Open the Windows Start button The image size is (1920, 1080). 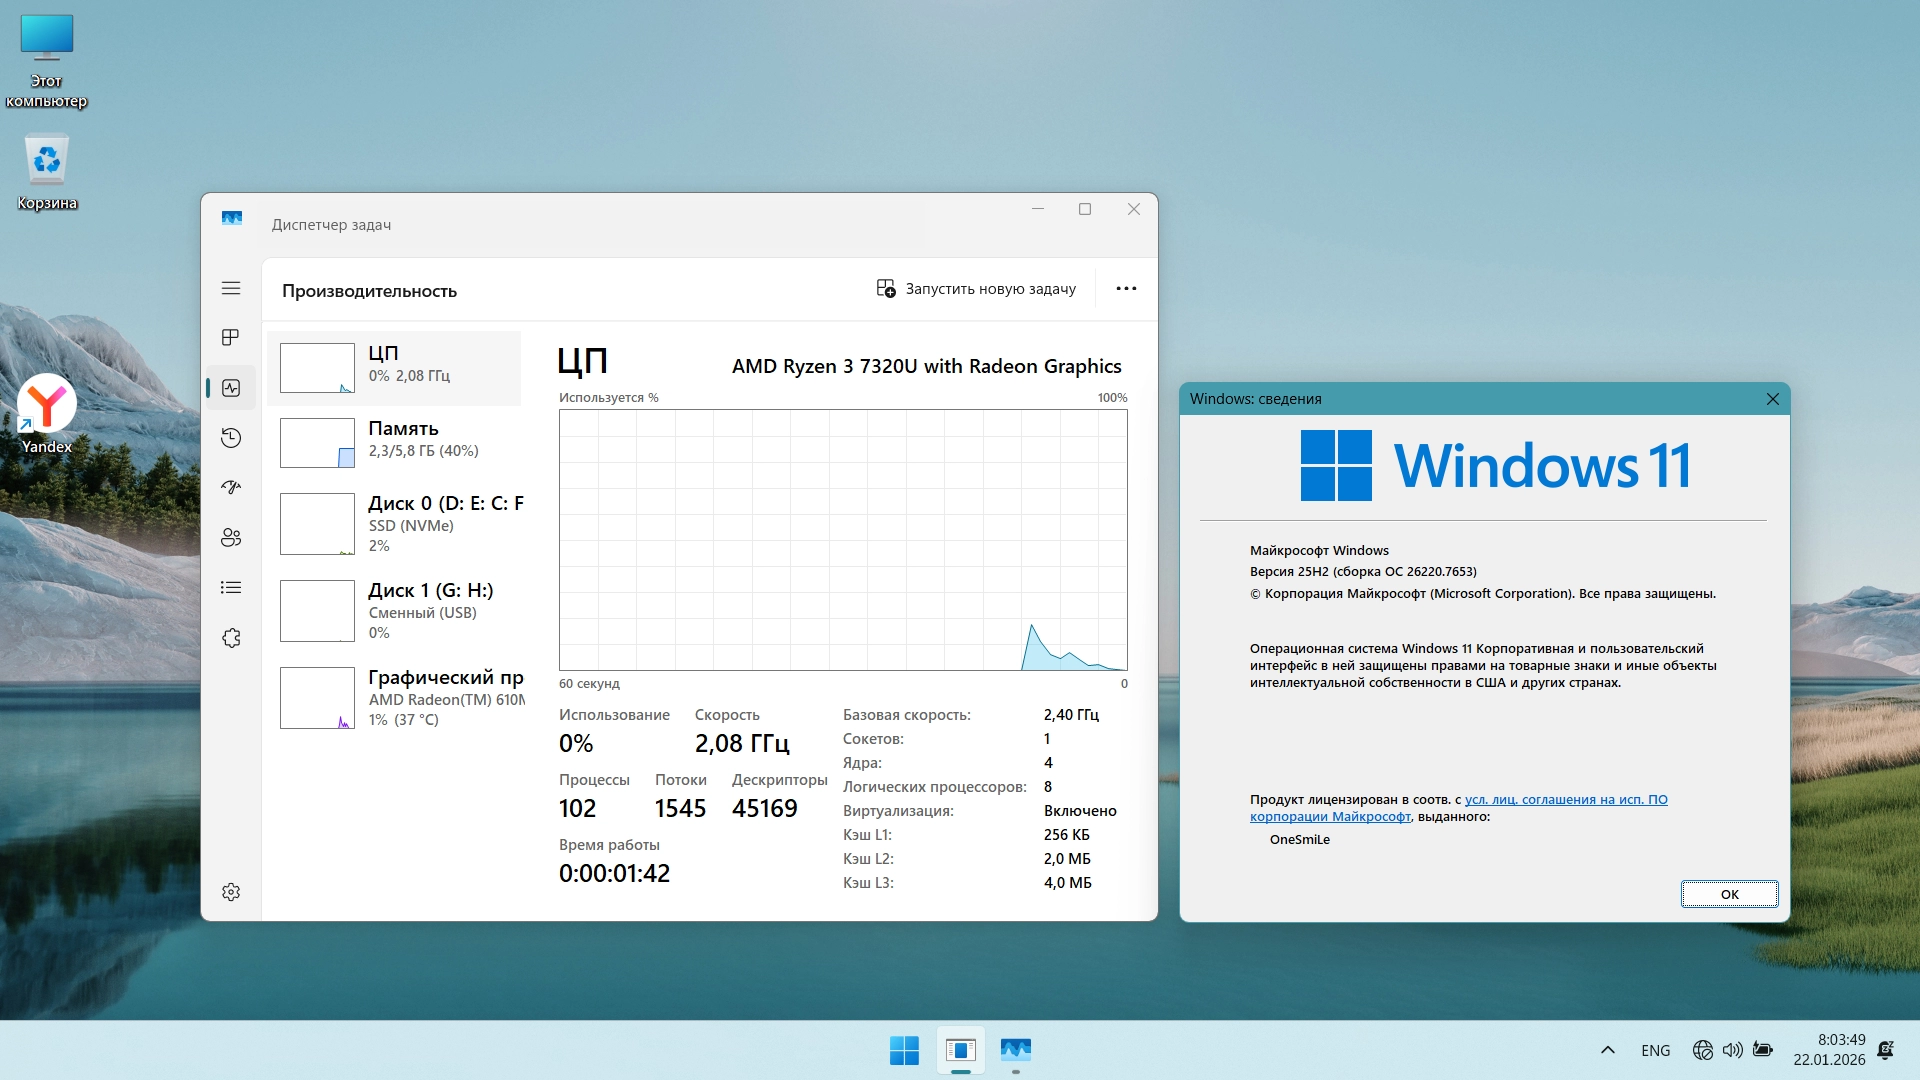[x=904, y=1050]
